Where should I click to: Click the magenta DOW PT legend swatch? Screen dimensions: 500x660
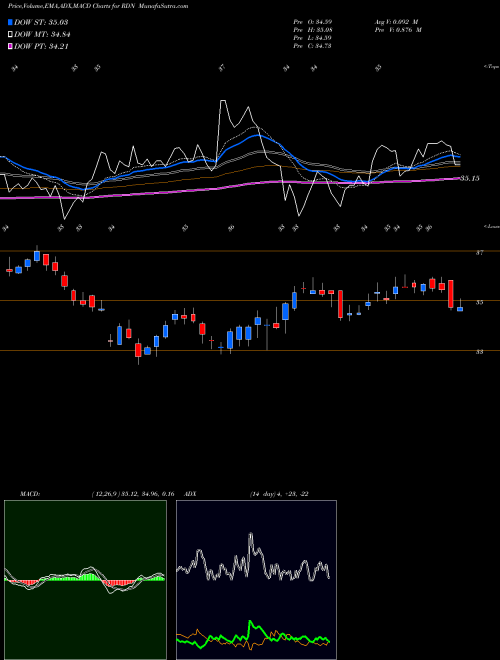(x=10, y=47)
